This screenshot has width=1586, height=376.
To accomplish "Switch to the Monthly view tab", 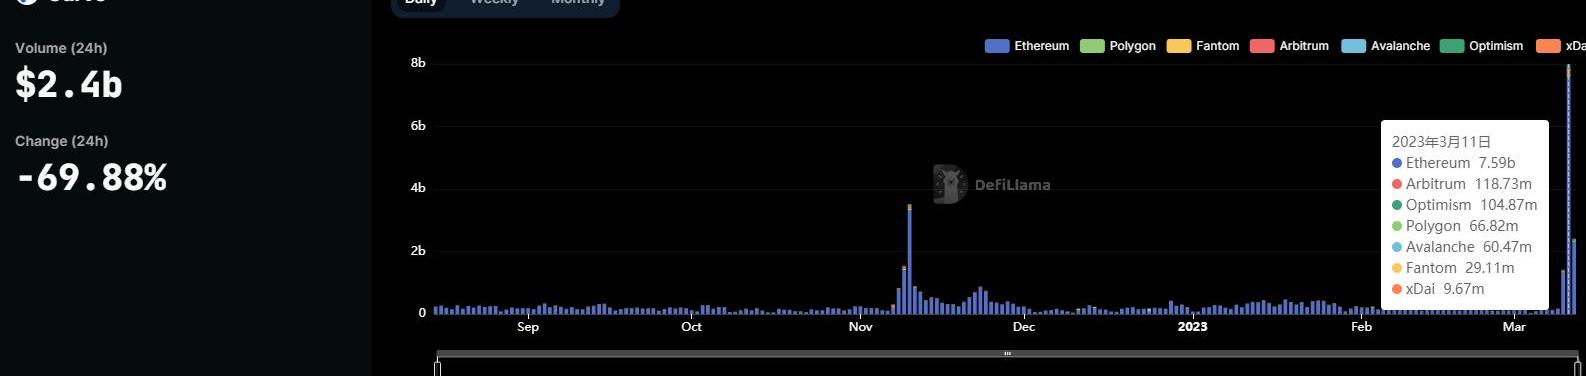I will coord(578,3).
